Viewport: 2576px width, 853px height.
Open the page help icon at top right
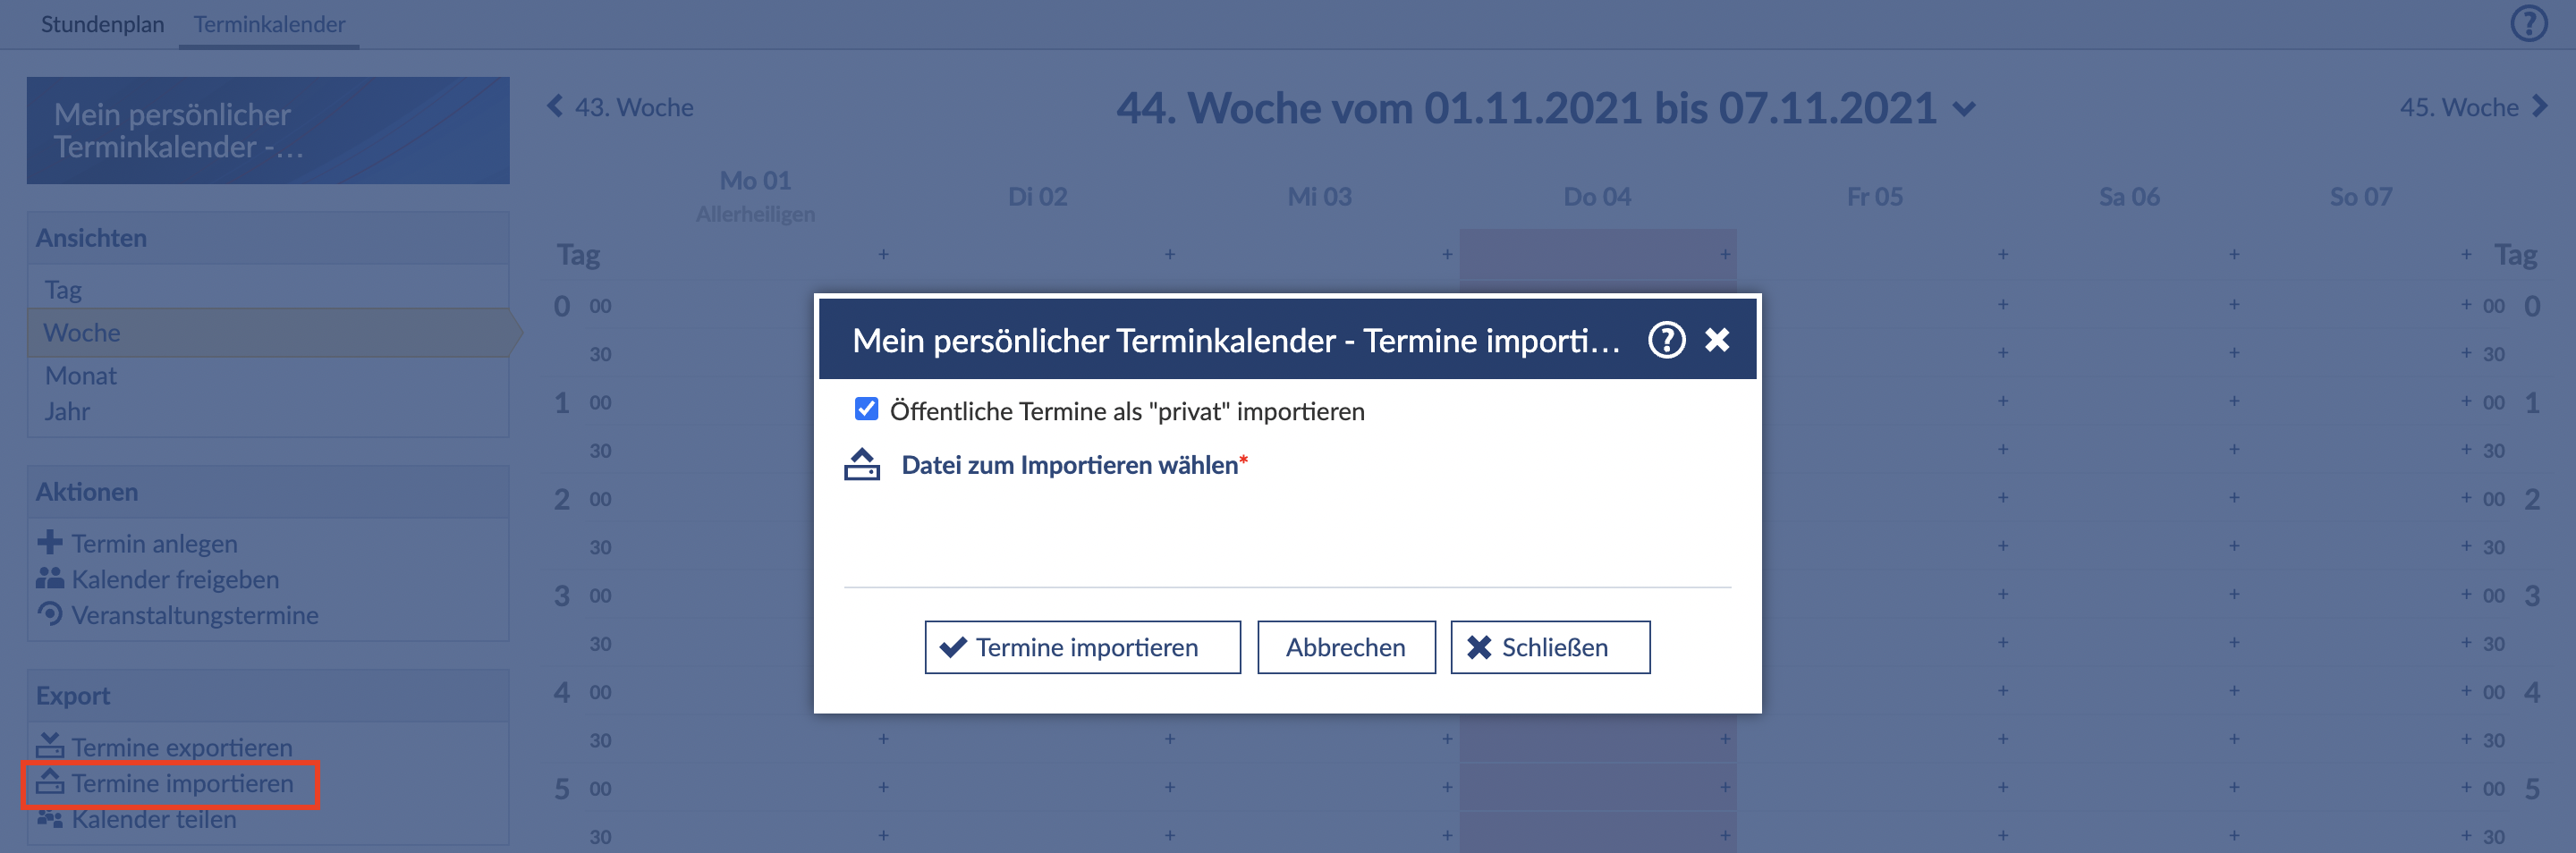2528,23
